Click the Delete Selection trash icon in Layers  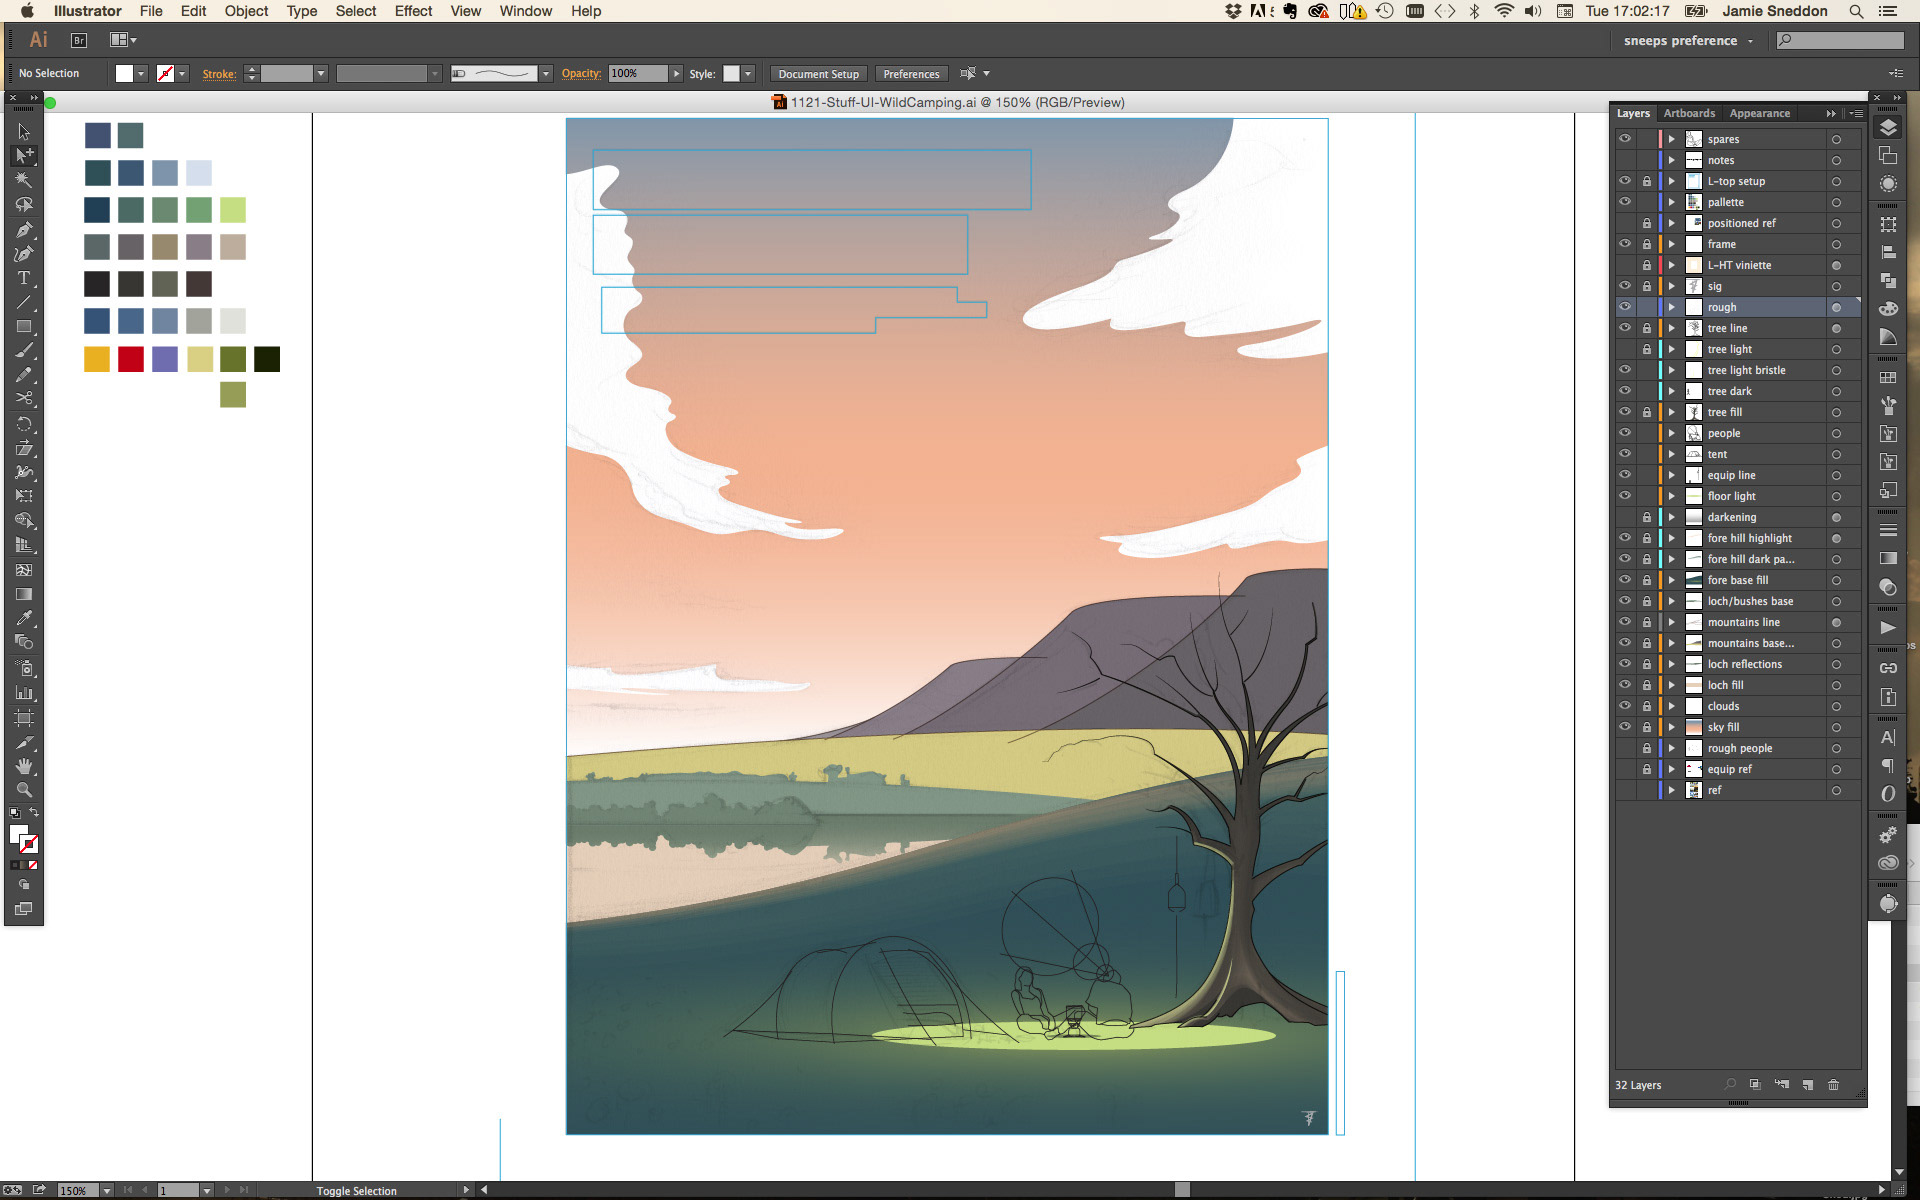[x=1833, y=1085]
